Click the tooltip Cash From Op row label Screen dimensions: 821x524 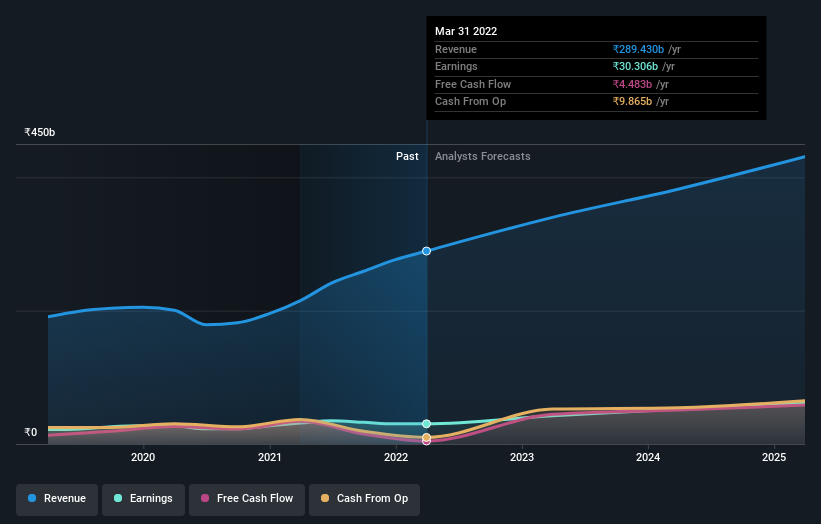[x=470, y=102]
